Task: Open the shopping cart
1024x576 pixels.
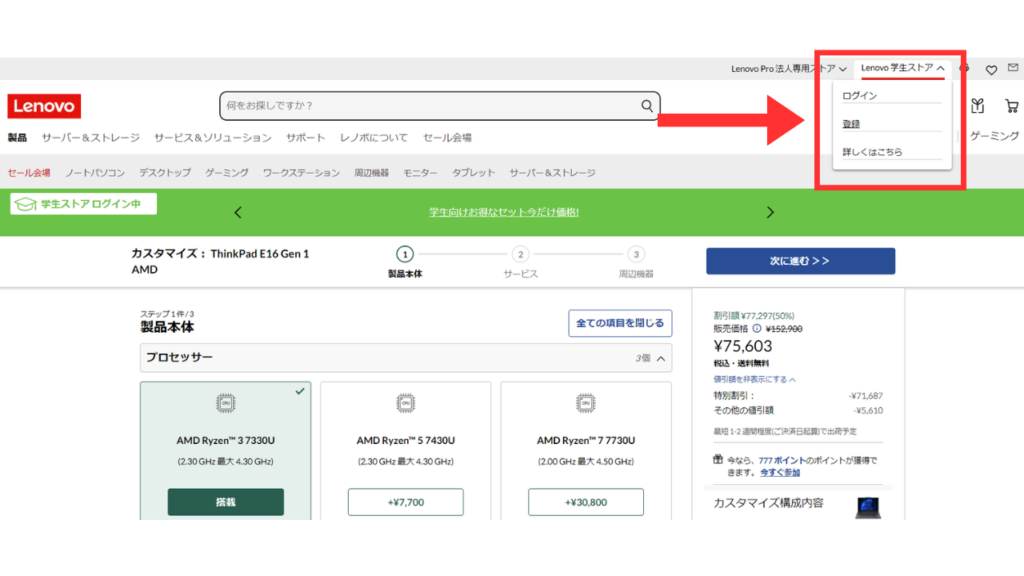Action: tap(1011, 106)
